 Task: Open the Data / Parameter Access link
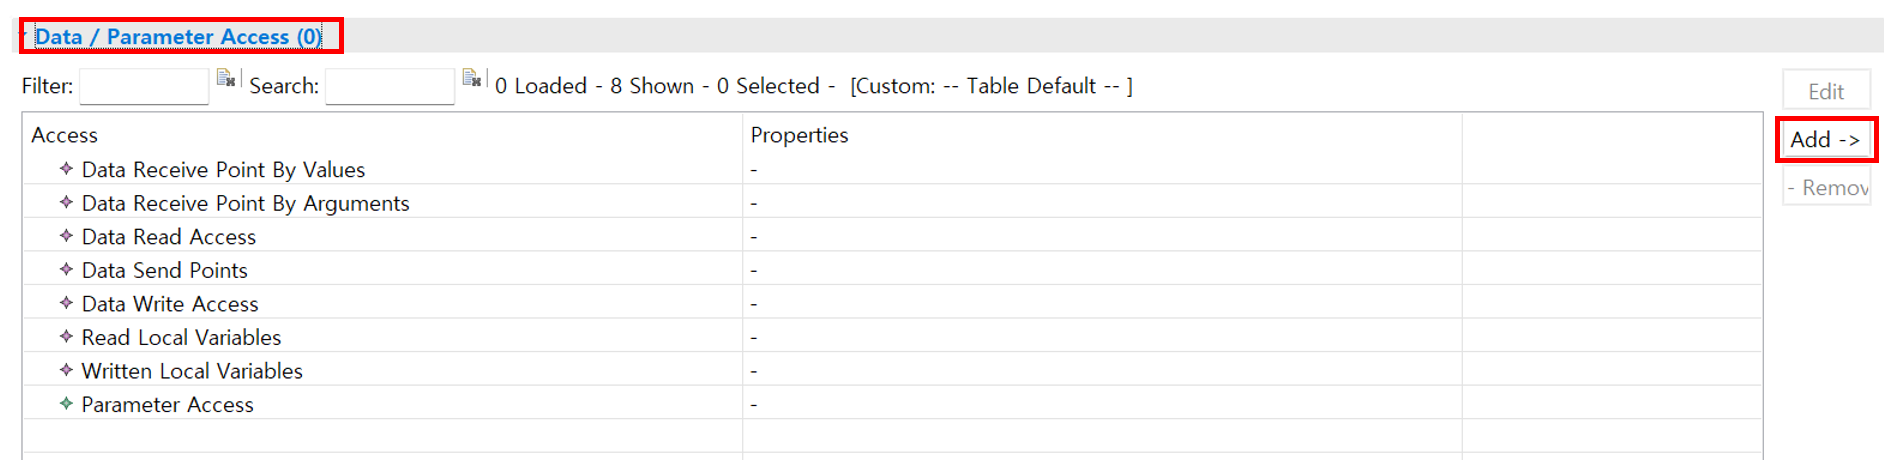click(178, 37)
